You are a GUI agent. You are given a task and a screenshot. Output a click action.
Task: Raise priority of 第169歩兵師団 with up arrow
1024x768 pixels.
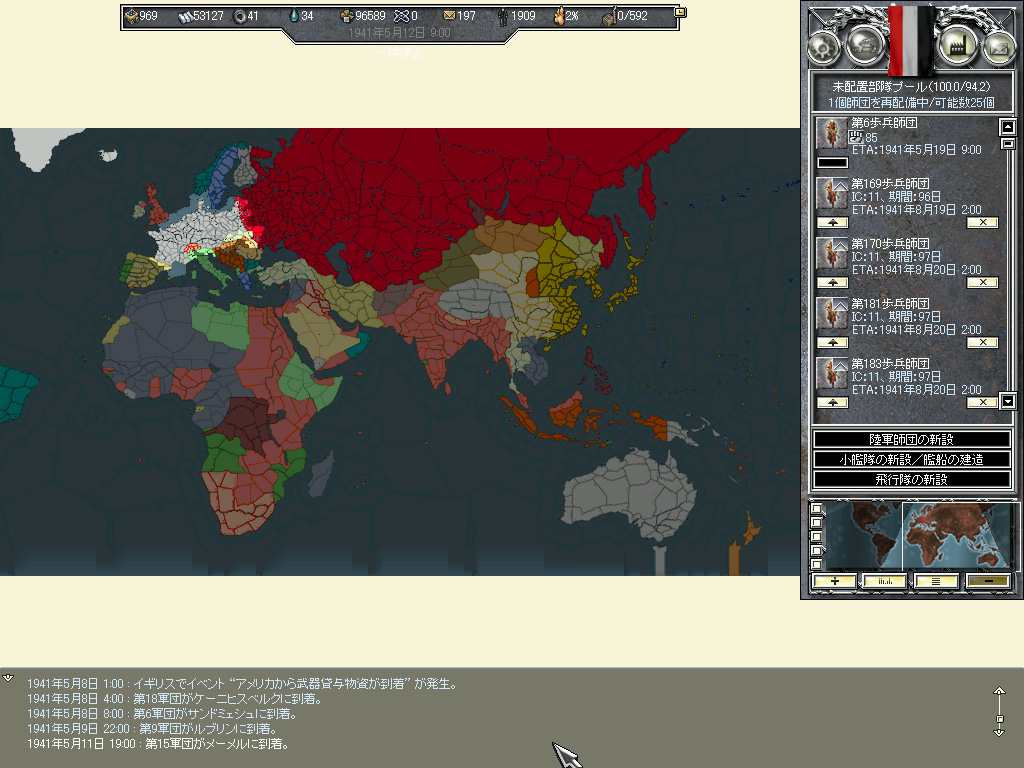click(833, 223)
